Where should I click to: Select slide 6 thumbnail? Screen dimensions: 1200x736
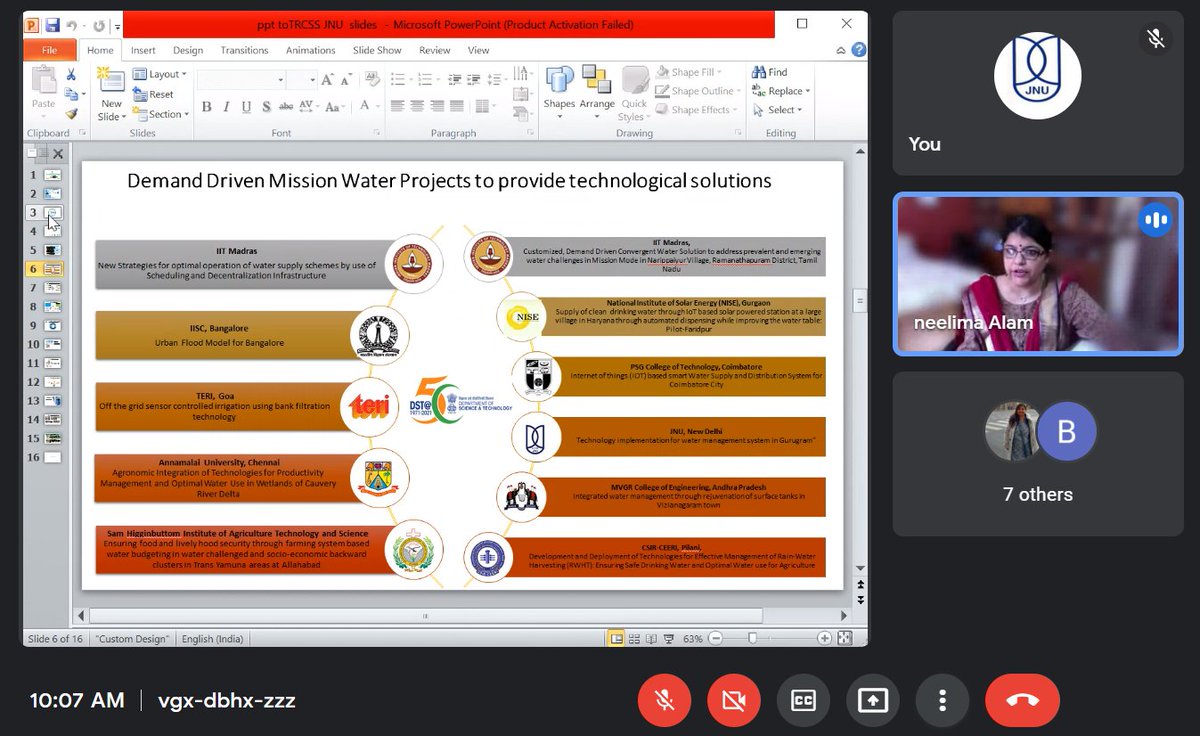click(x=52, y=269)
